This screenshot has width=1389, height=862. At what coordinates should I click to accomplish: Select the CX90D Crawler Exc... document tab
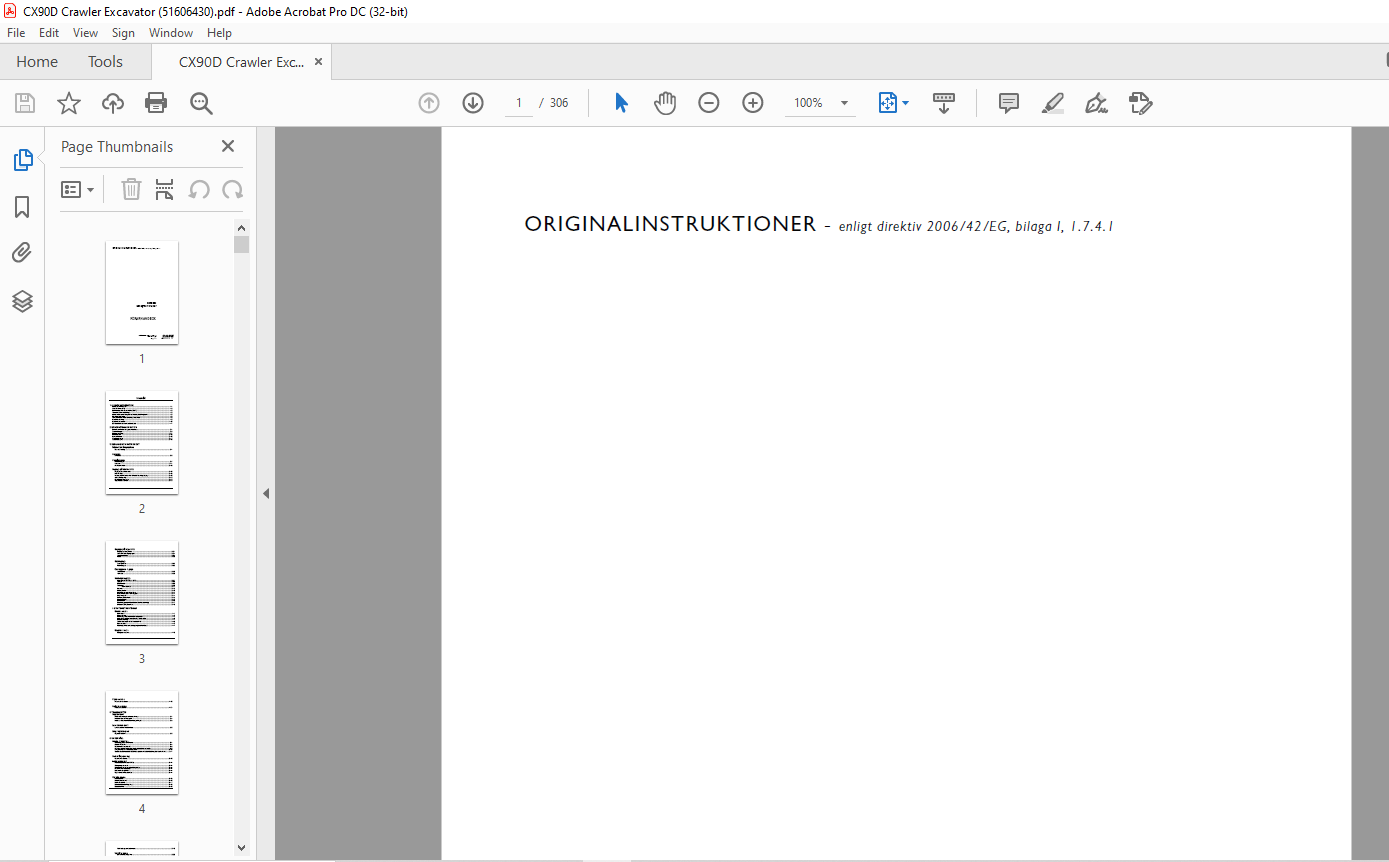click(241, 62)
